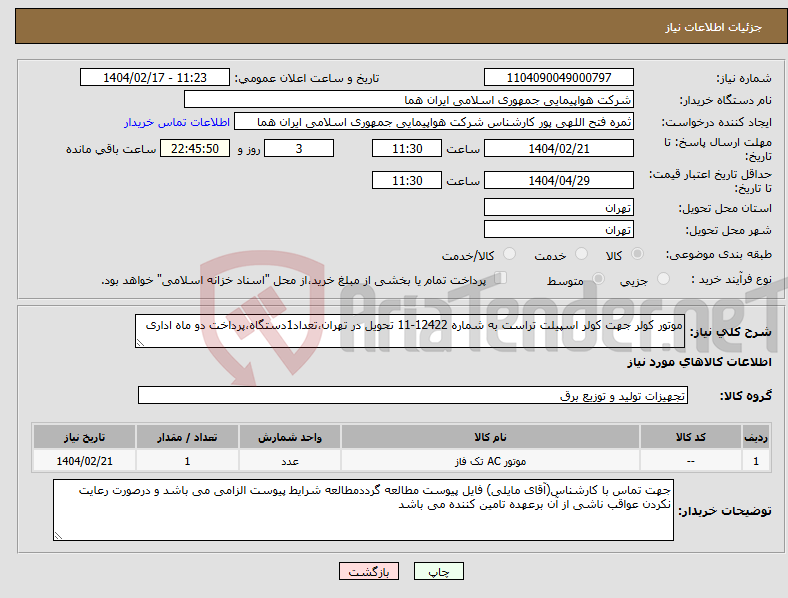Screen dimensions: 788x598
Task: Click the buyer notes text area
Action: (363, 510)
